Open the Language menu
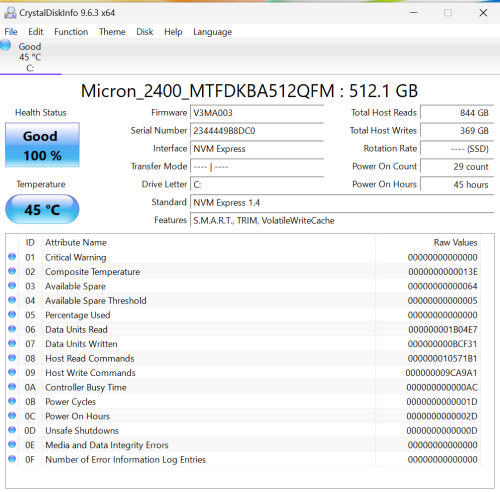Viewport: 500px width, 492px height. click(x=212, y=32)
